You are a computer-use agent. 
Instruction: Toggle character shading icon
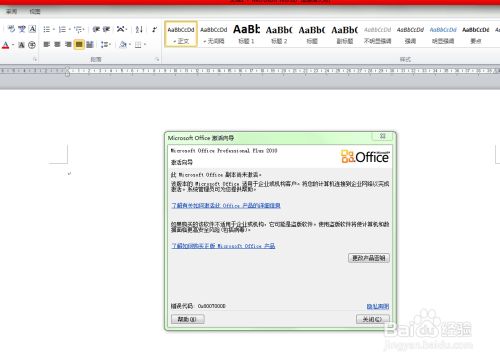[21, 45]
